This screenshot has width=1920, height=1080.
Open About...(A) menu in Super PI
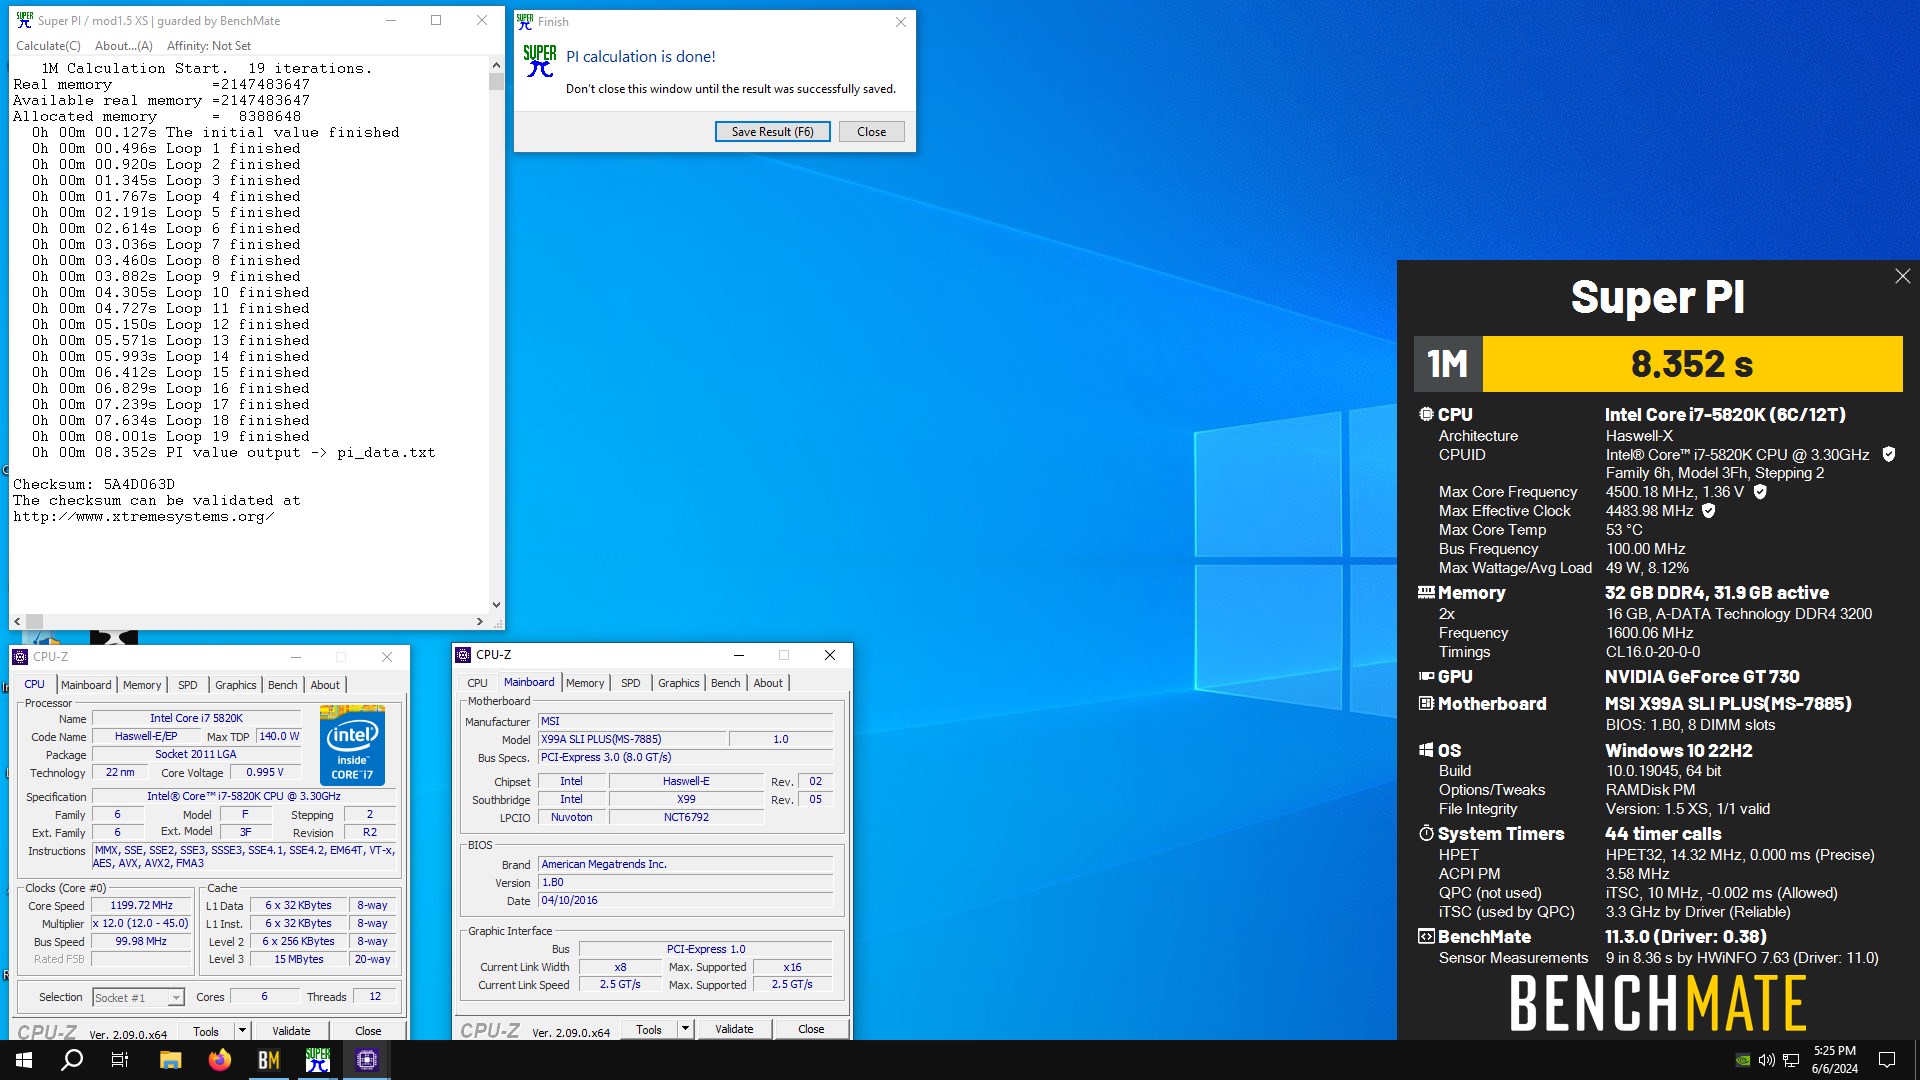pos(124,45)
